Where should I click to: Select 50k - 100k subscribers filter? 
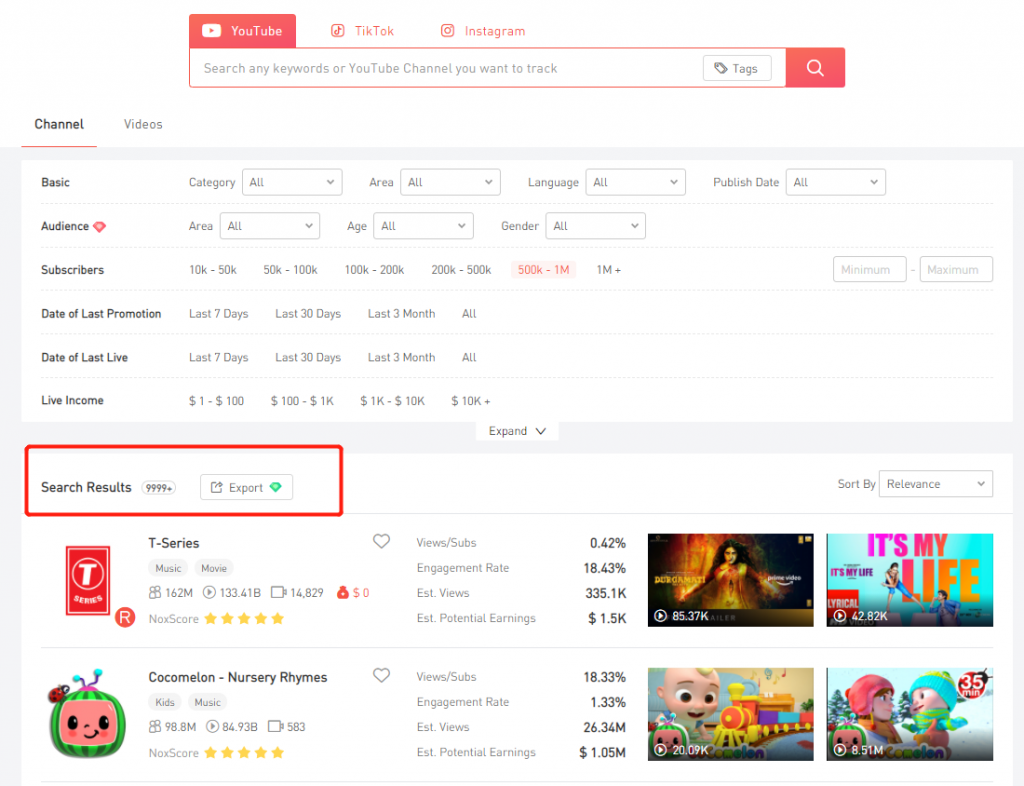tap(291, 270)
